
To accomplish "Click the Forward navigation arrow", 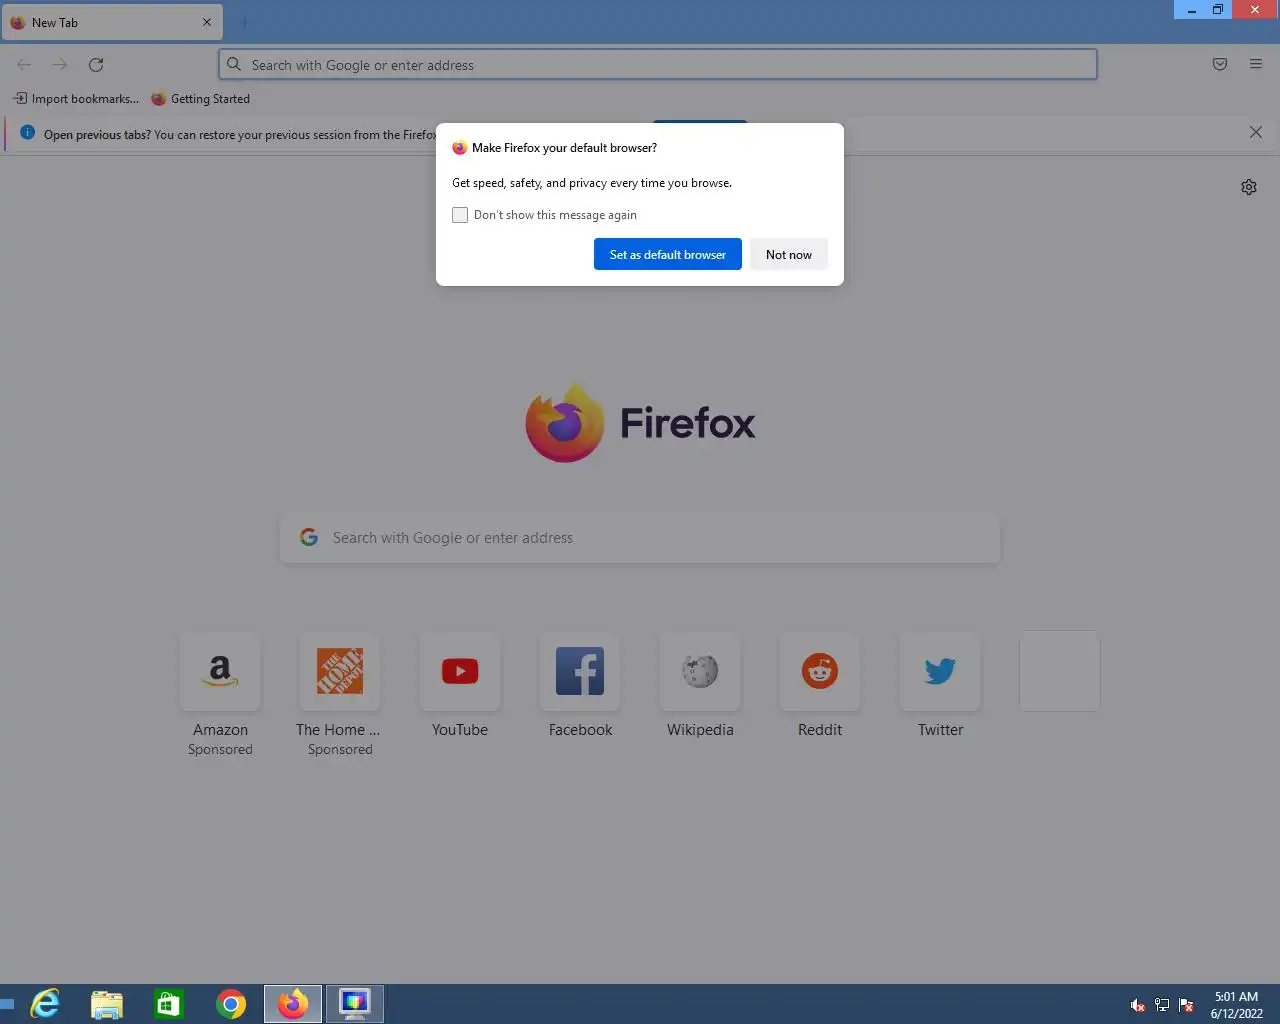I will [x=60, y=64].
